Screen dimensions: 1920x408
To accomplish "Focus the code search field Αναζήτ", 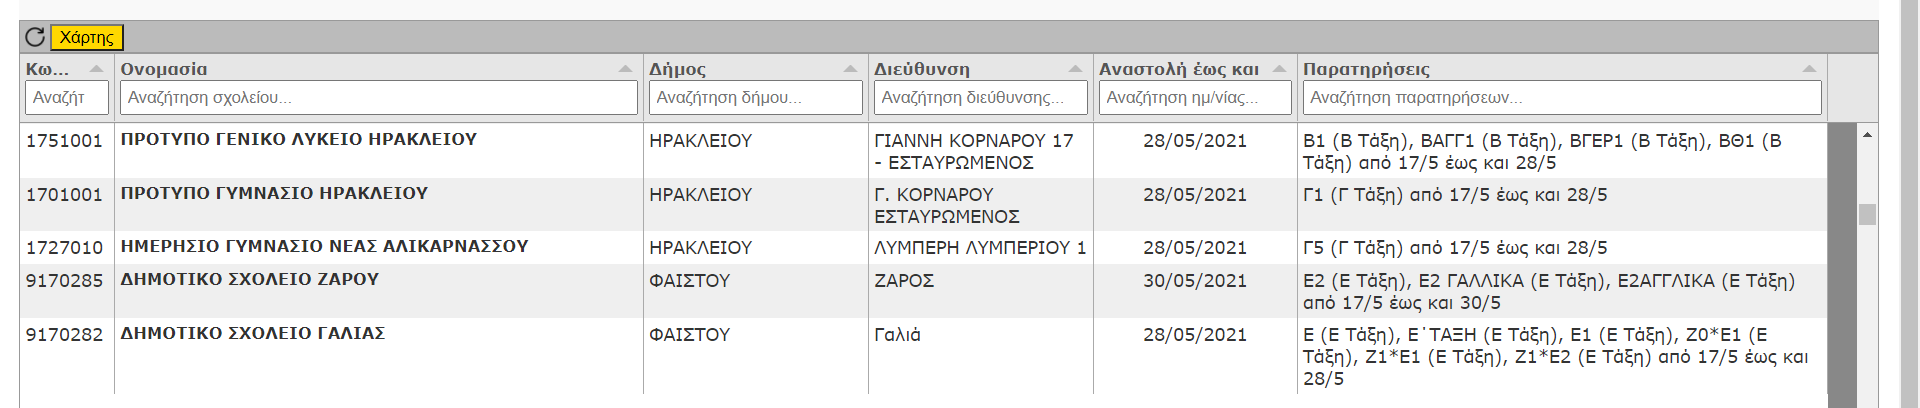I will [67, 98].
